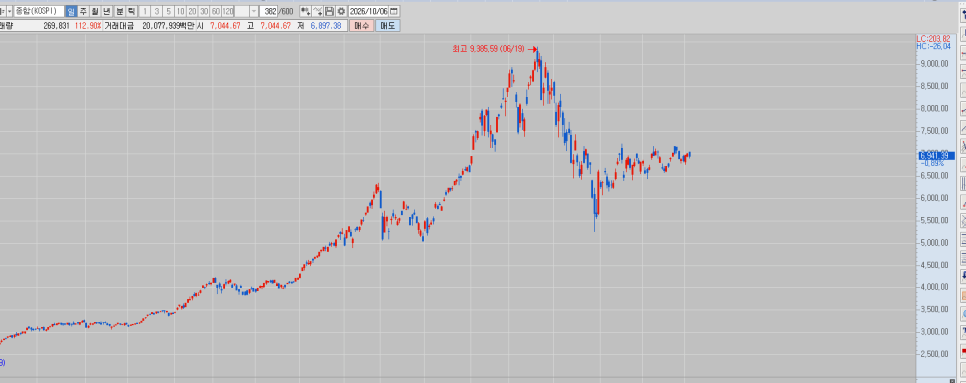Switch to the 틱 (tick) chart
The image size is (966, 383).
pyautogui.click(x=131, y=11)
